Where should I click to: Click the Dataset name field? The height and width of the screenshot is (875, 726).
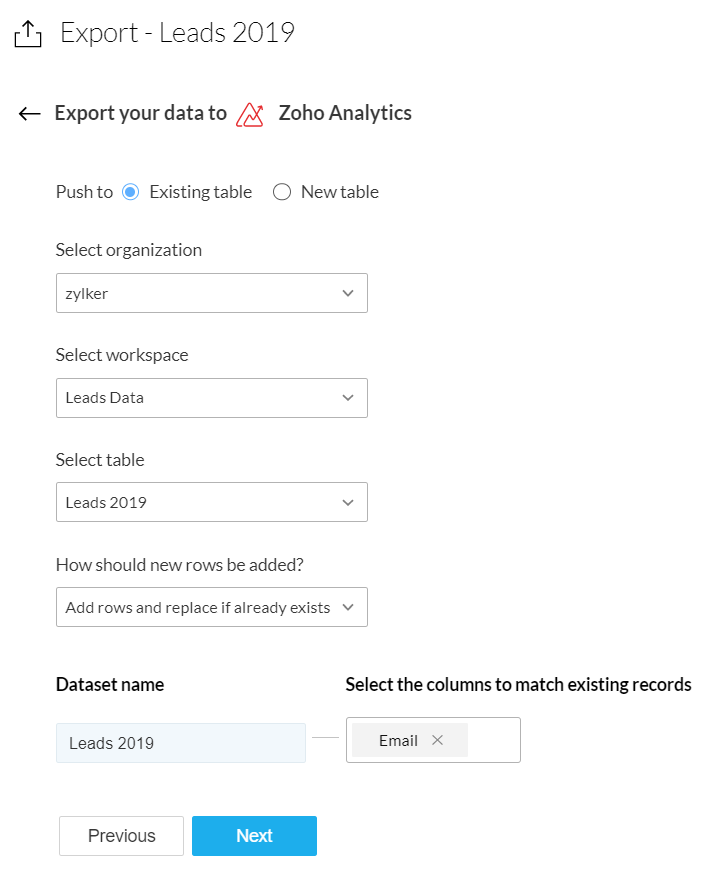point(180,743)
